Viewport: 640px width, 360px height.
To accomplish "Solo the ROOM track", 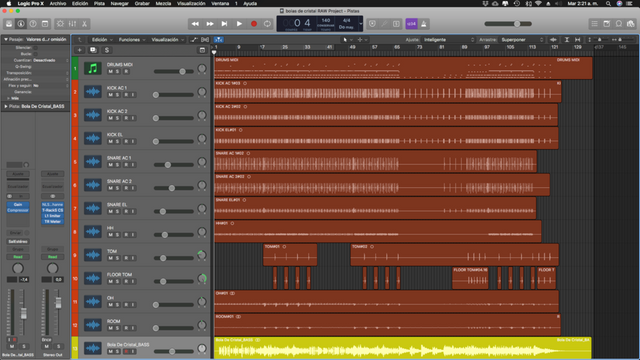I will pyautogui.click(x=117, y=328).
